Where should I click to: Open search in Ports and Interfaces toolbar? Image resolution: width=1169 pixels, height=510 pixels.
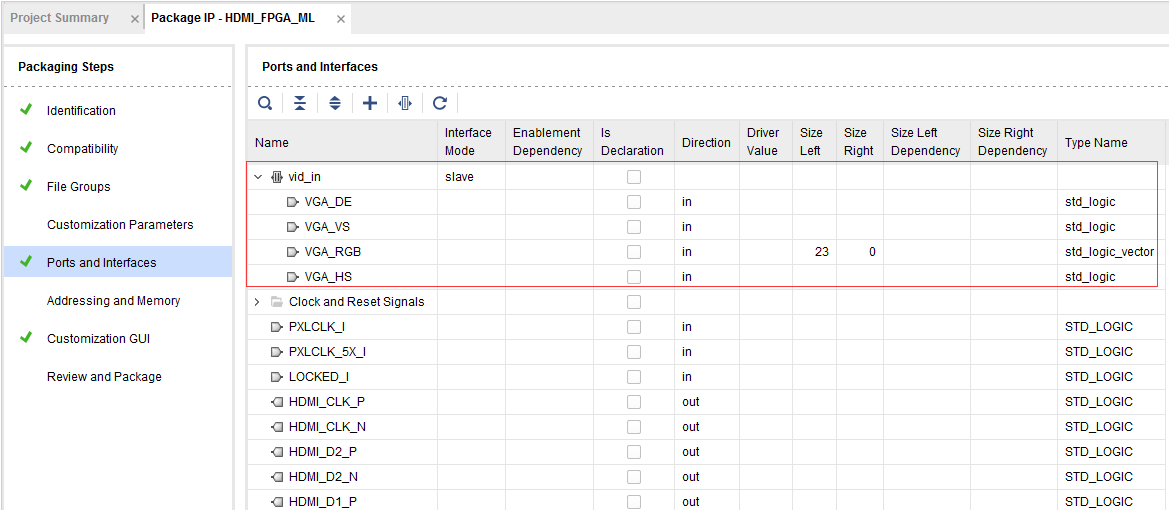265,104
